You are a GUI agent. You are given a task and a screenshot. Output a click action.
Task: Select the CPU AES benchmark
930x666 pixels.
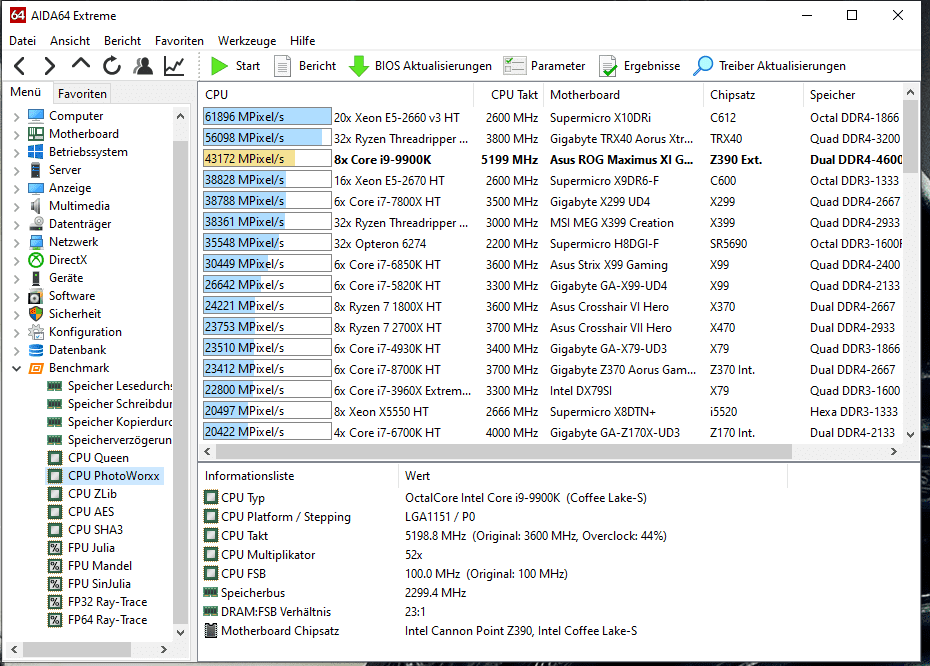pos(82,512)
